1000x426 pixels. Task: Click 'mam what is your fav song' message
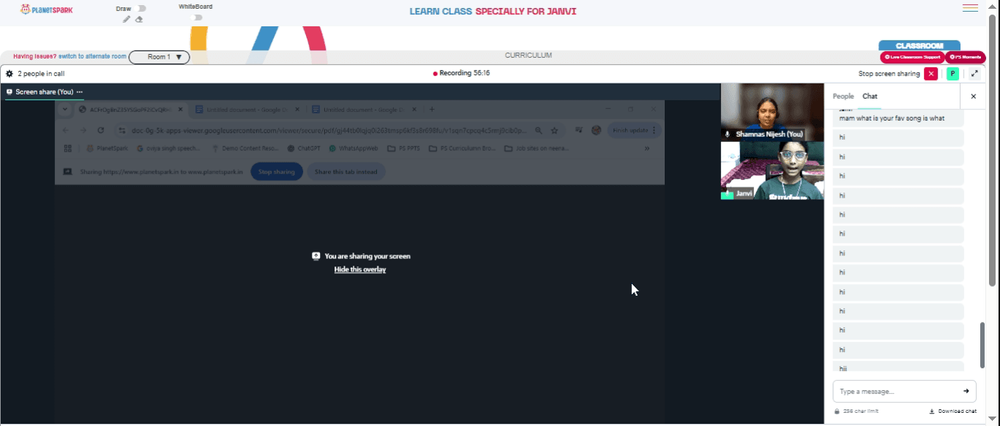898,118
